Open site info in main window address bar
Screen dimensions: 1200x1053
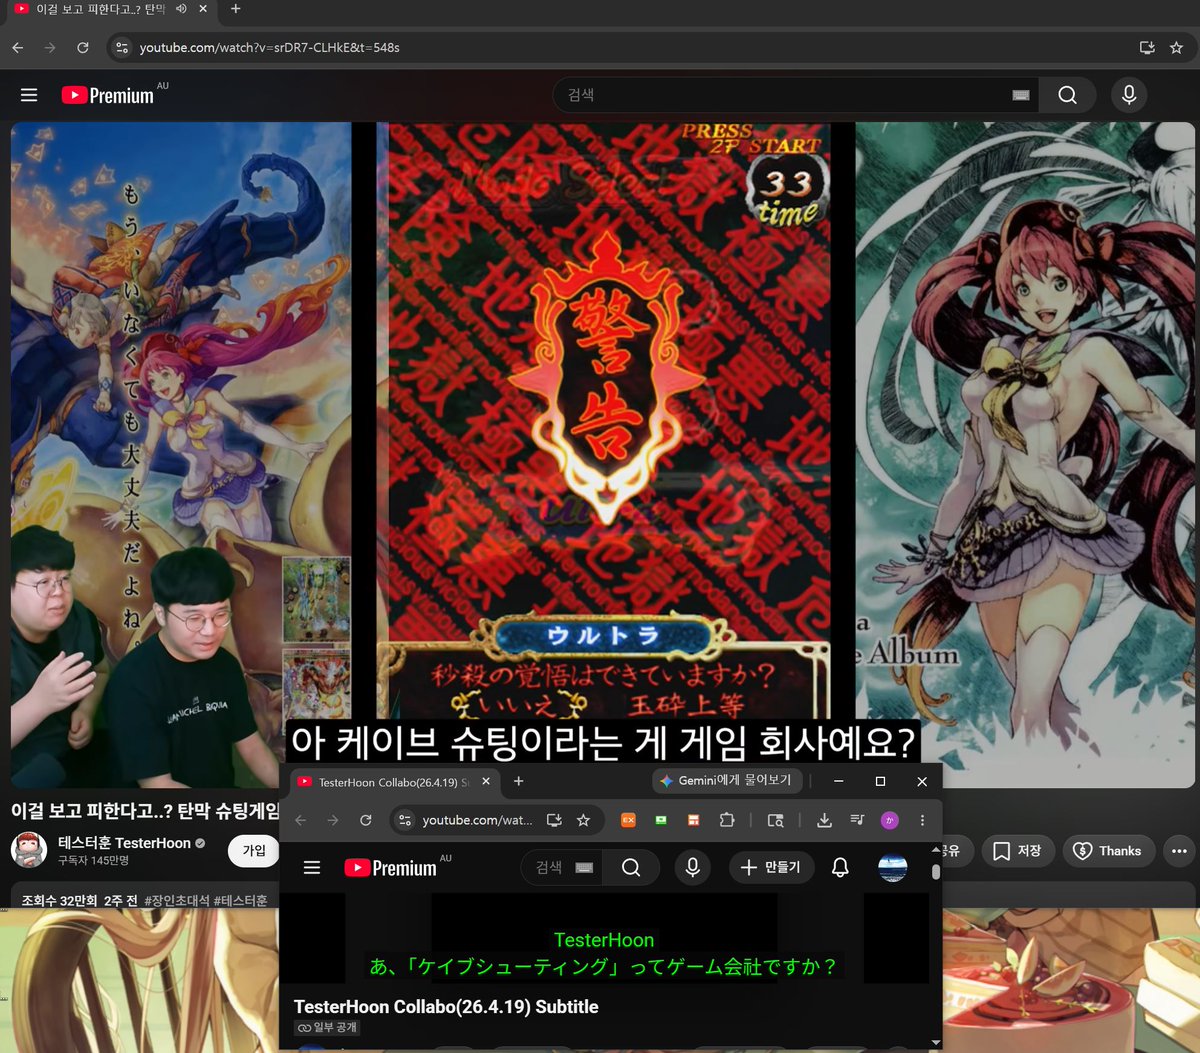[122, 47]
